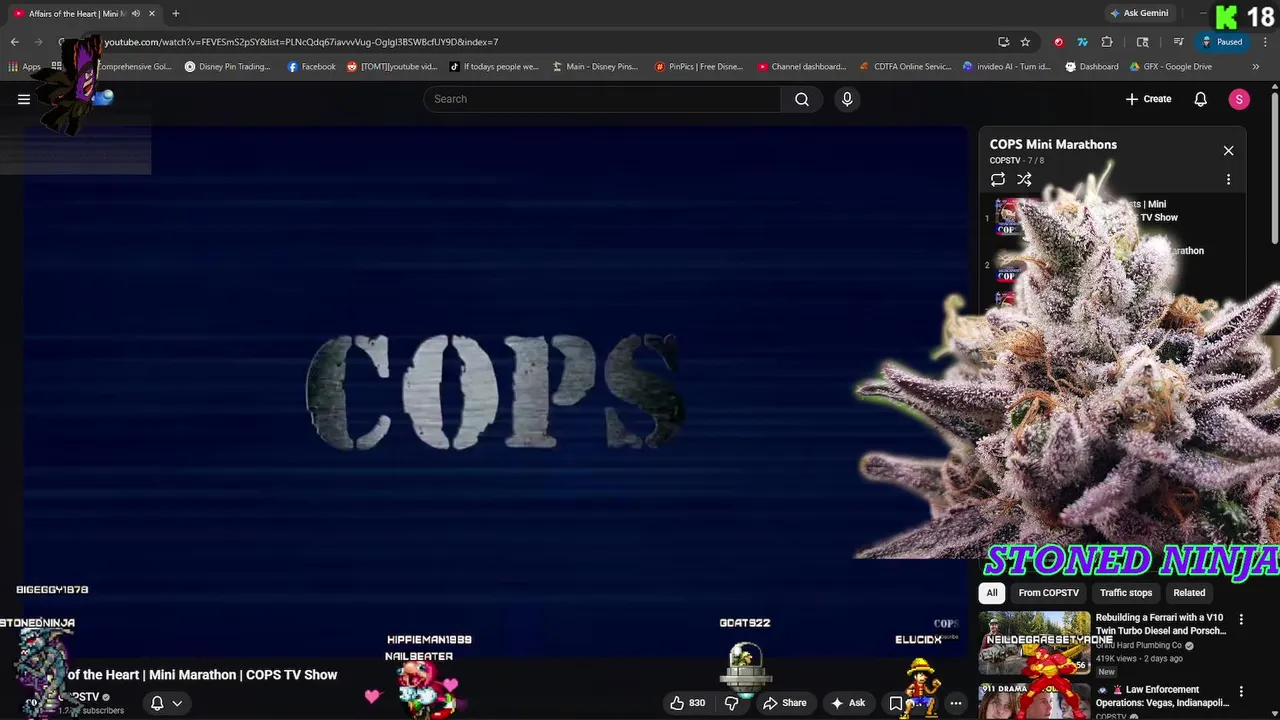The height and width of the screenshot is (720, 1280).
Task: Open Main - Disney Pins bookmark
Action: (595, 67)
